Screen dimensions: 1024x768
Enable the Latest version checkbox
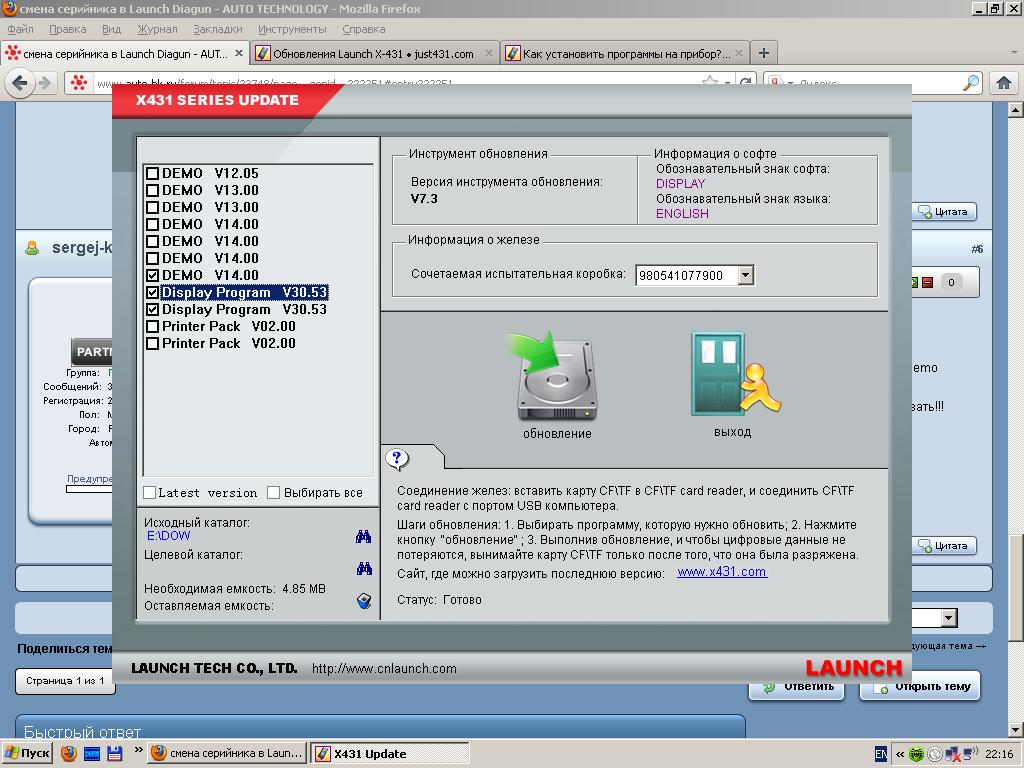point(150,492)
